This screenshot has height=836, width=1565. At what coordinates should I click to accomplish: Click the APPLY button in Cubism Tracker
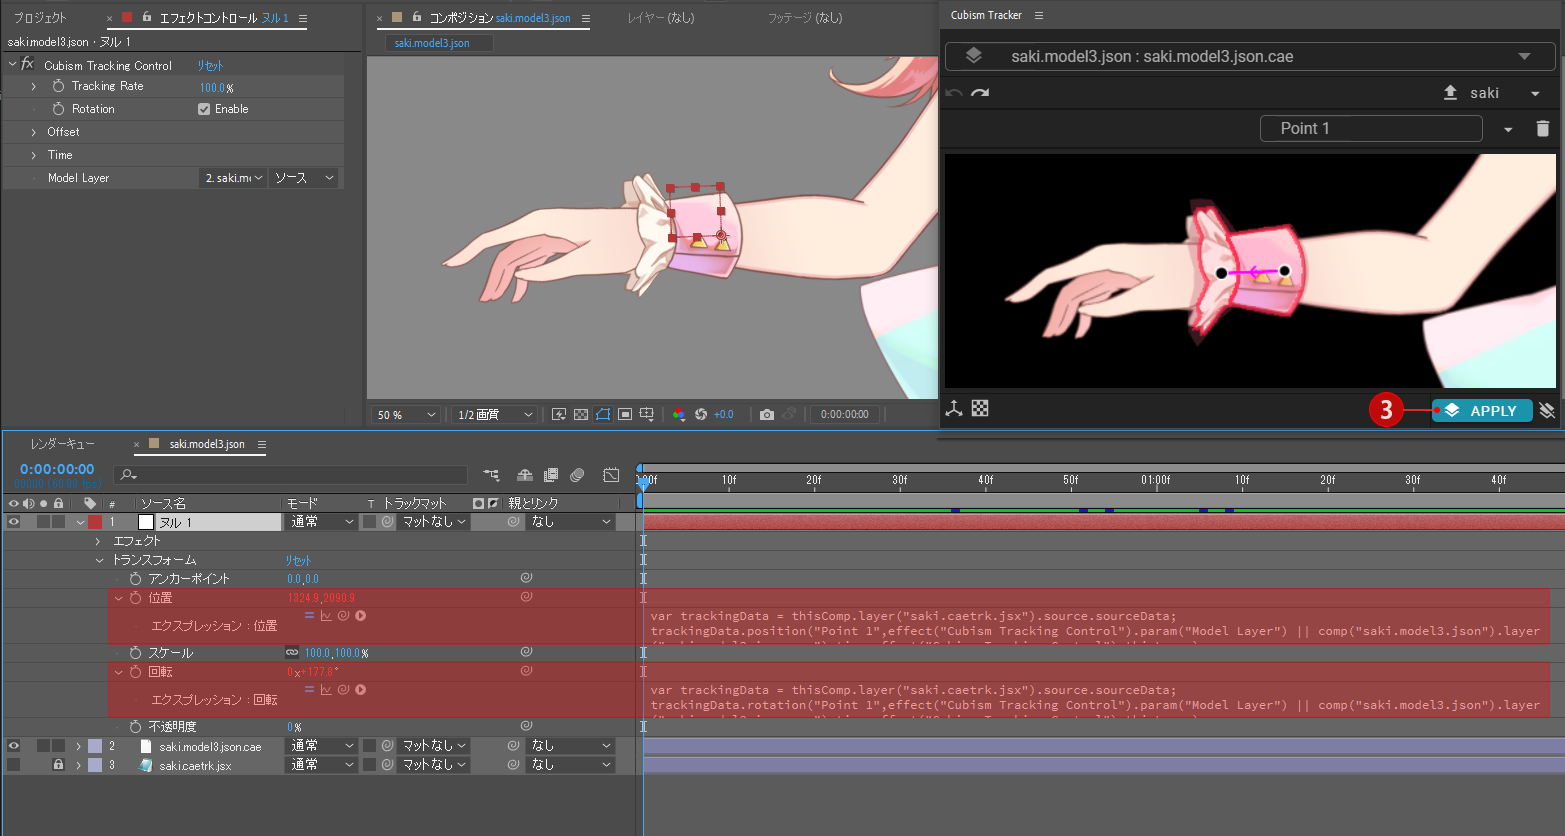coord(1482,410)
